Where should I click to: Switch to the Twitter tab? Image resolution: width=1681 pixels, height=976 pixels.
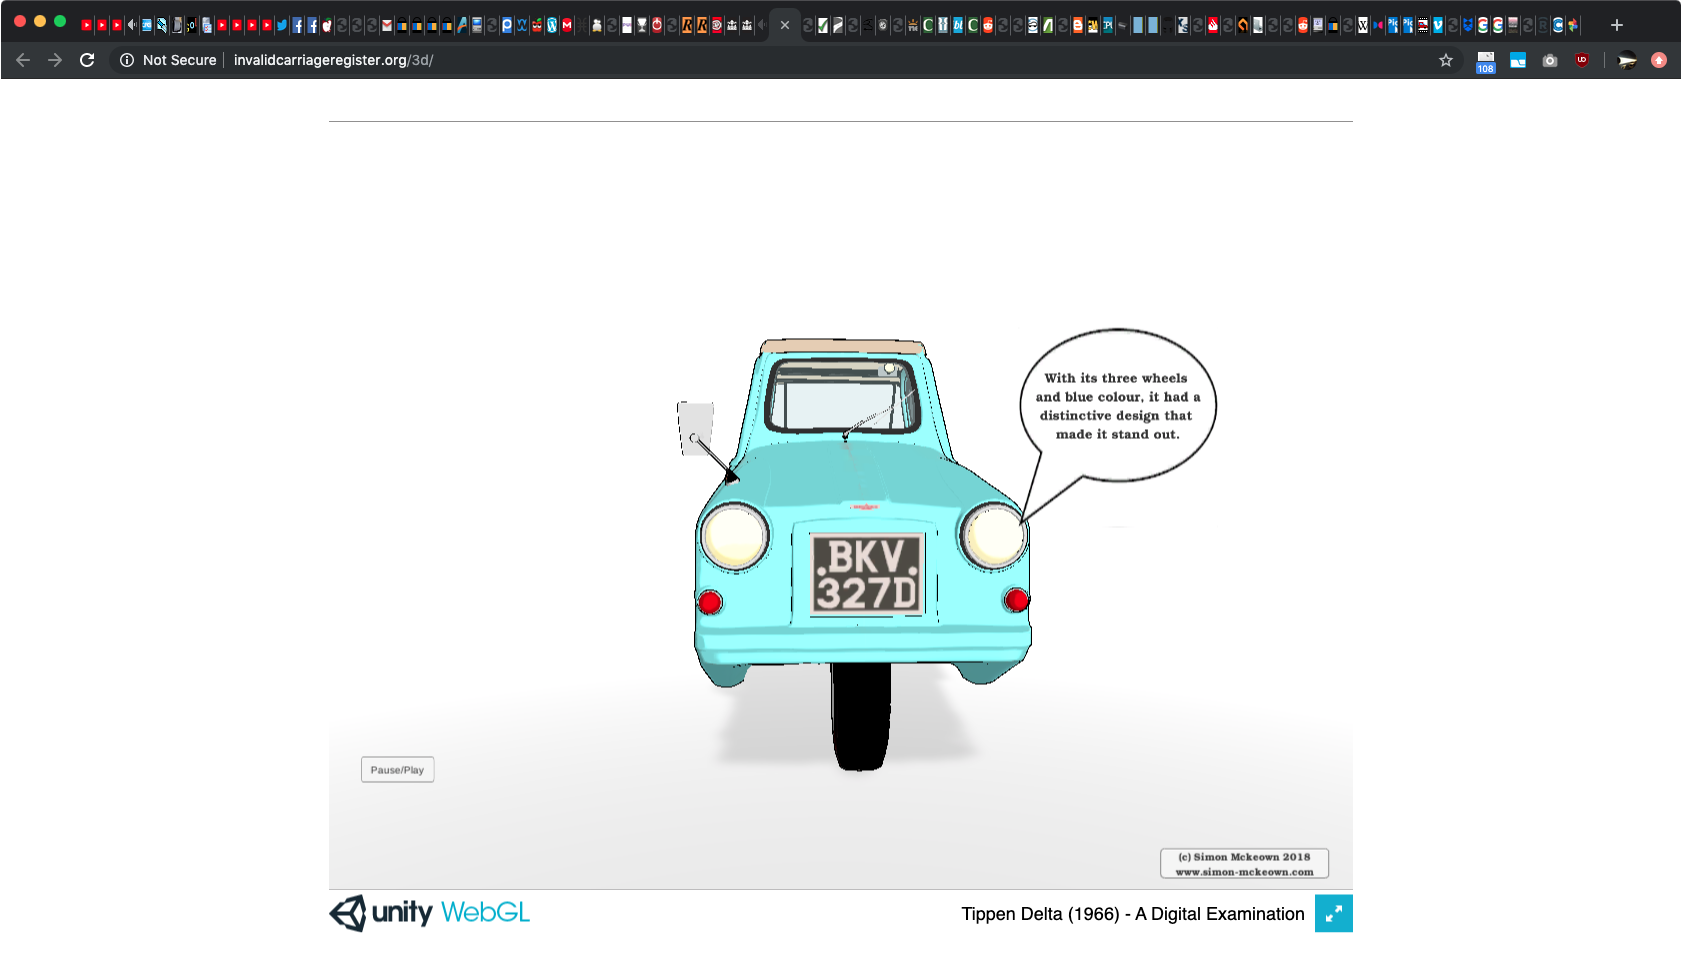[282, 25]
